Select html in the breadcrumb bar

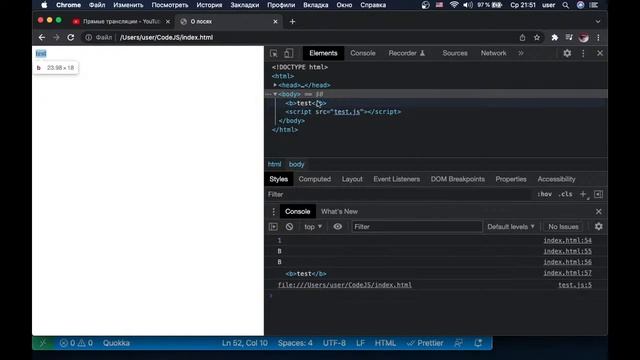click(274, 164)
